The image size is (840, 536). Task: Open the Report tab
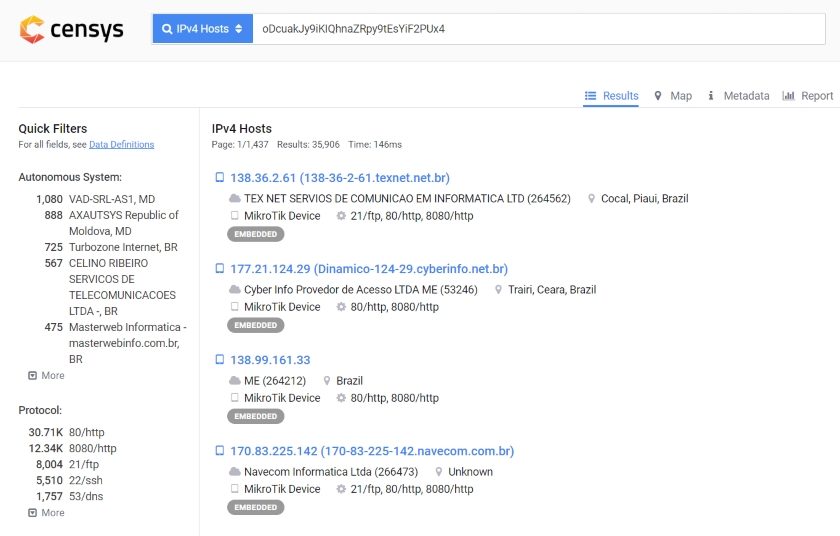click(808, 96)
